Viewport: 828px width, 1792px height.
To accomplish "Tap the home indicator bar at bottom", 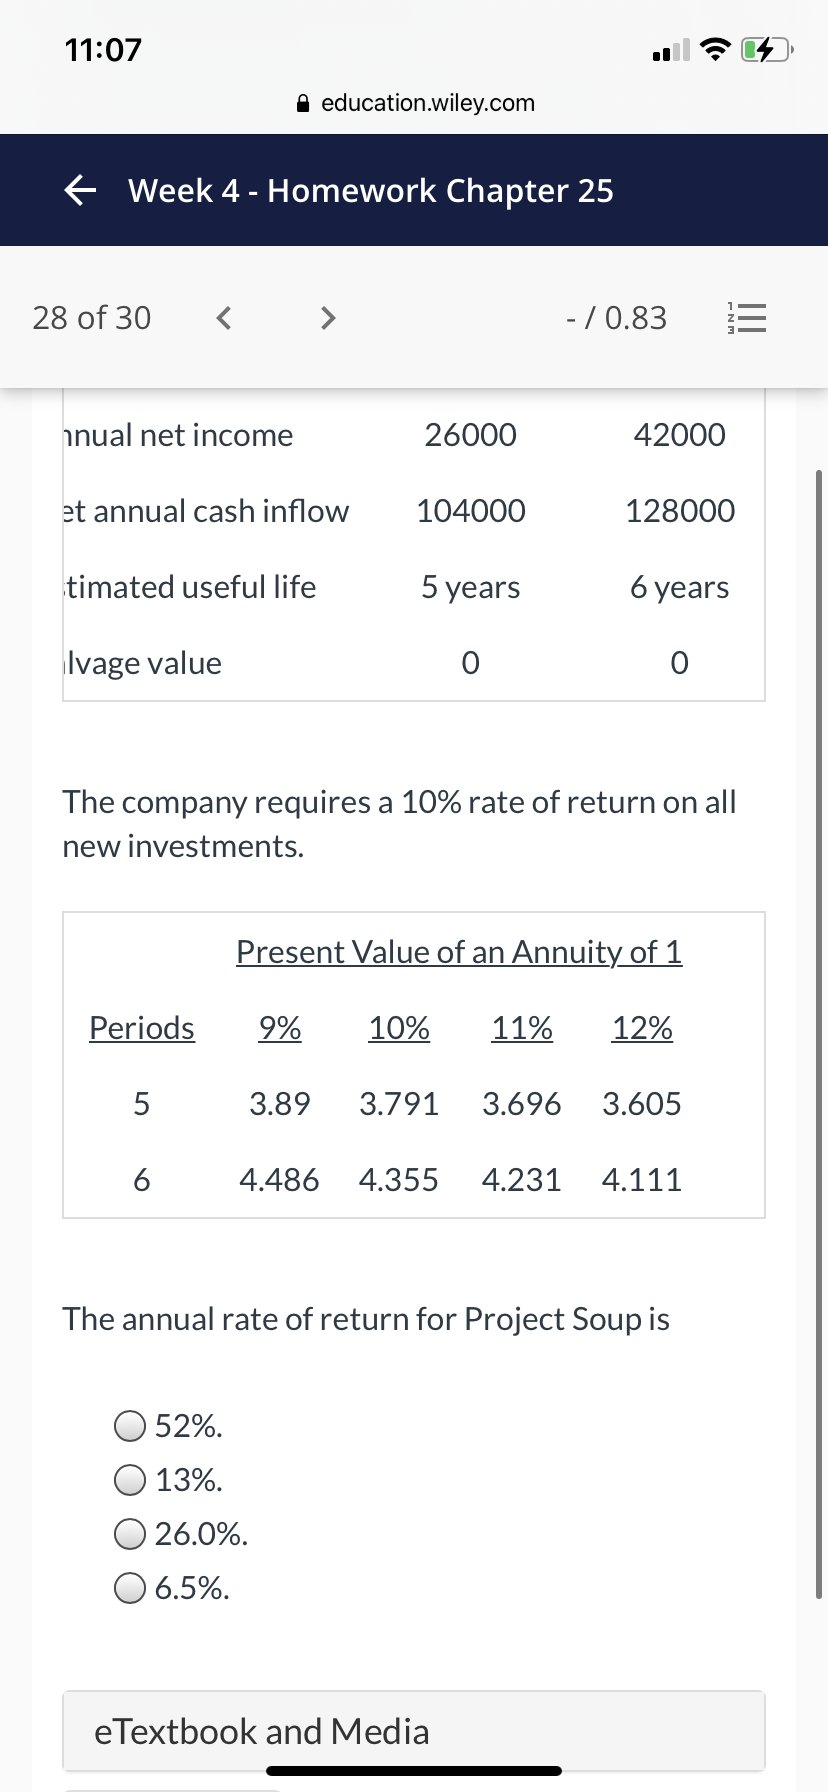I will 414,1771.
